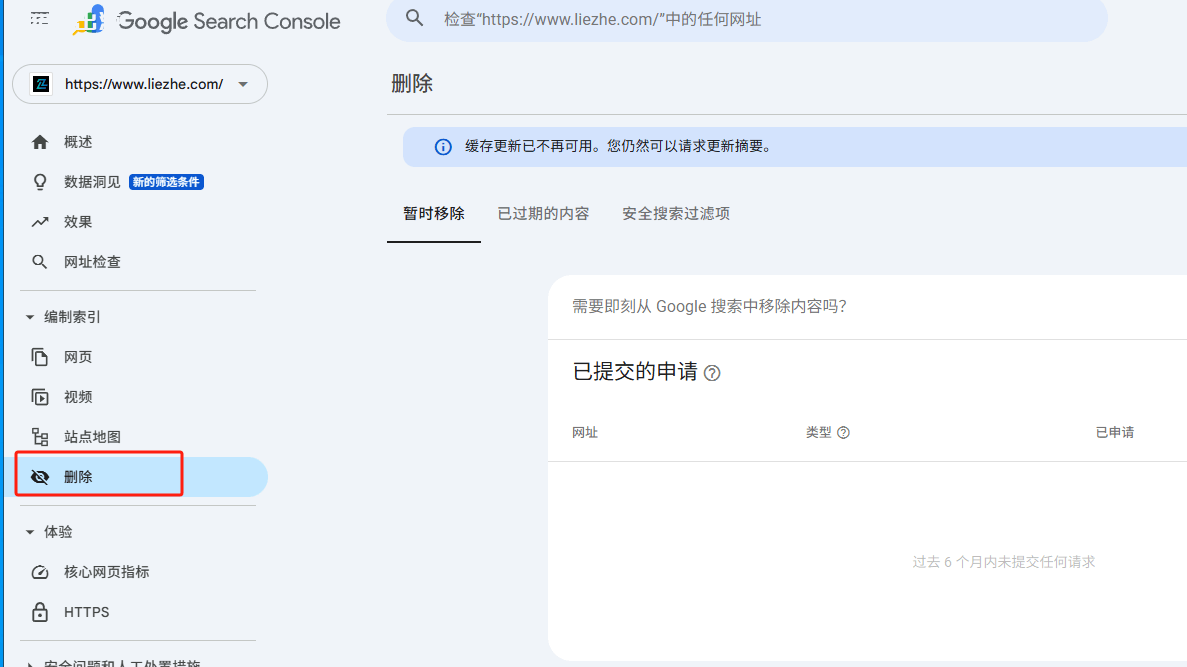Open the 网页 indexing report
Image resolution: width=1187 pixels, height=667 pixels.
[x=78, y=357]
